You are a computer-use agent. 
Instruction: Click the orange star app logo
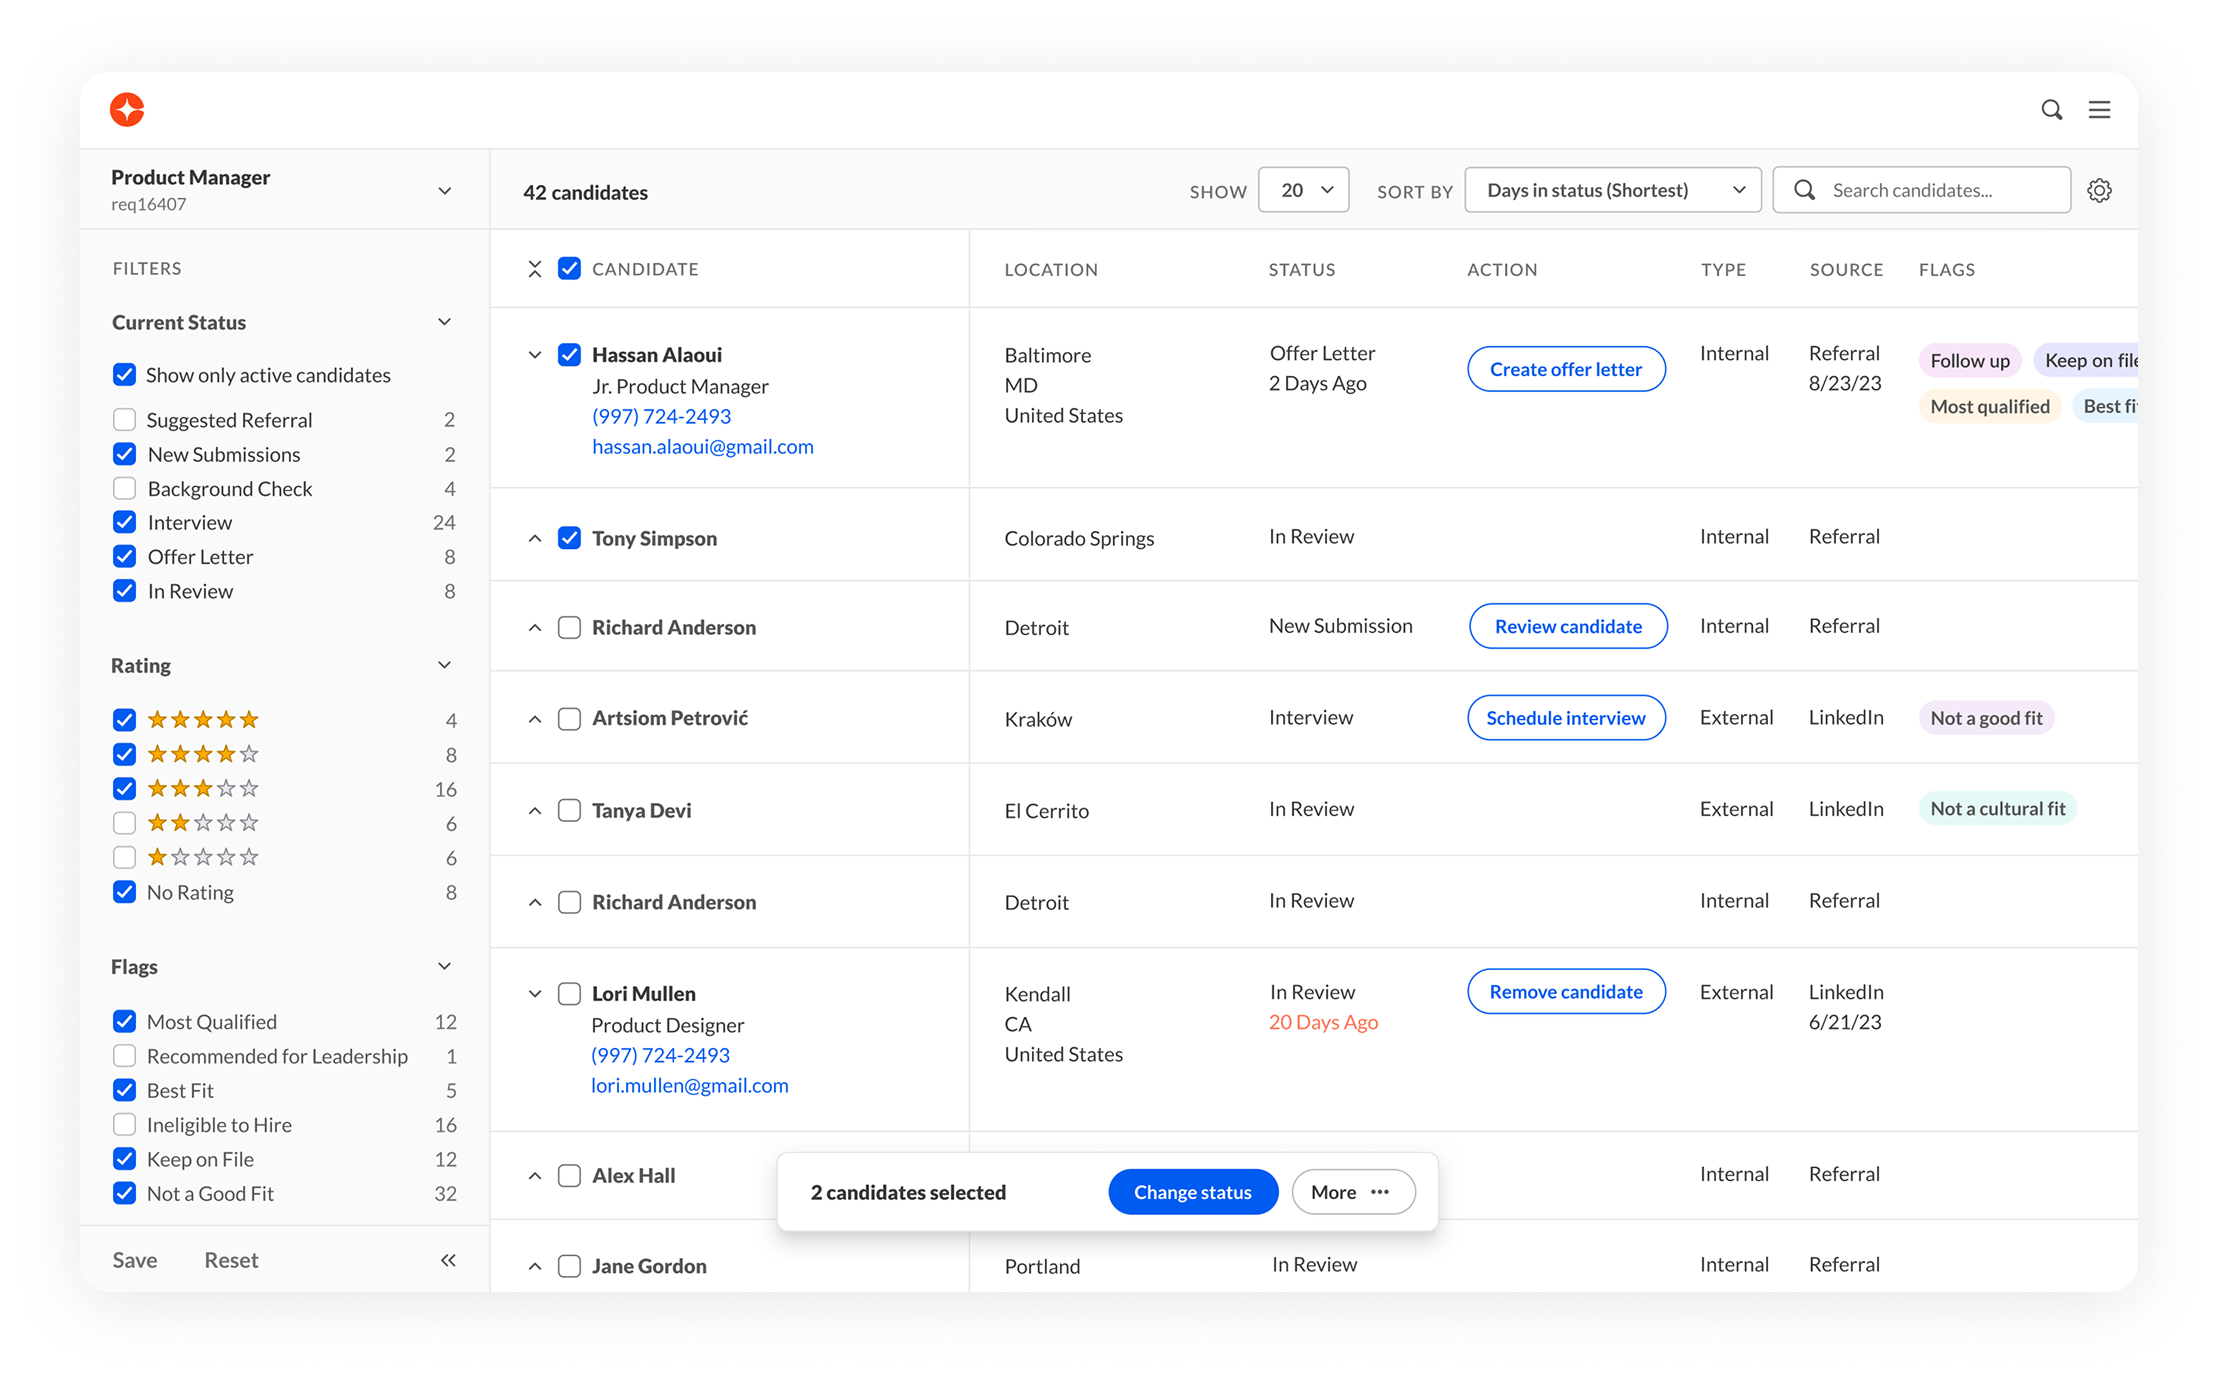coord(127,110)
